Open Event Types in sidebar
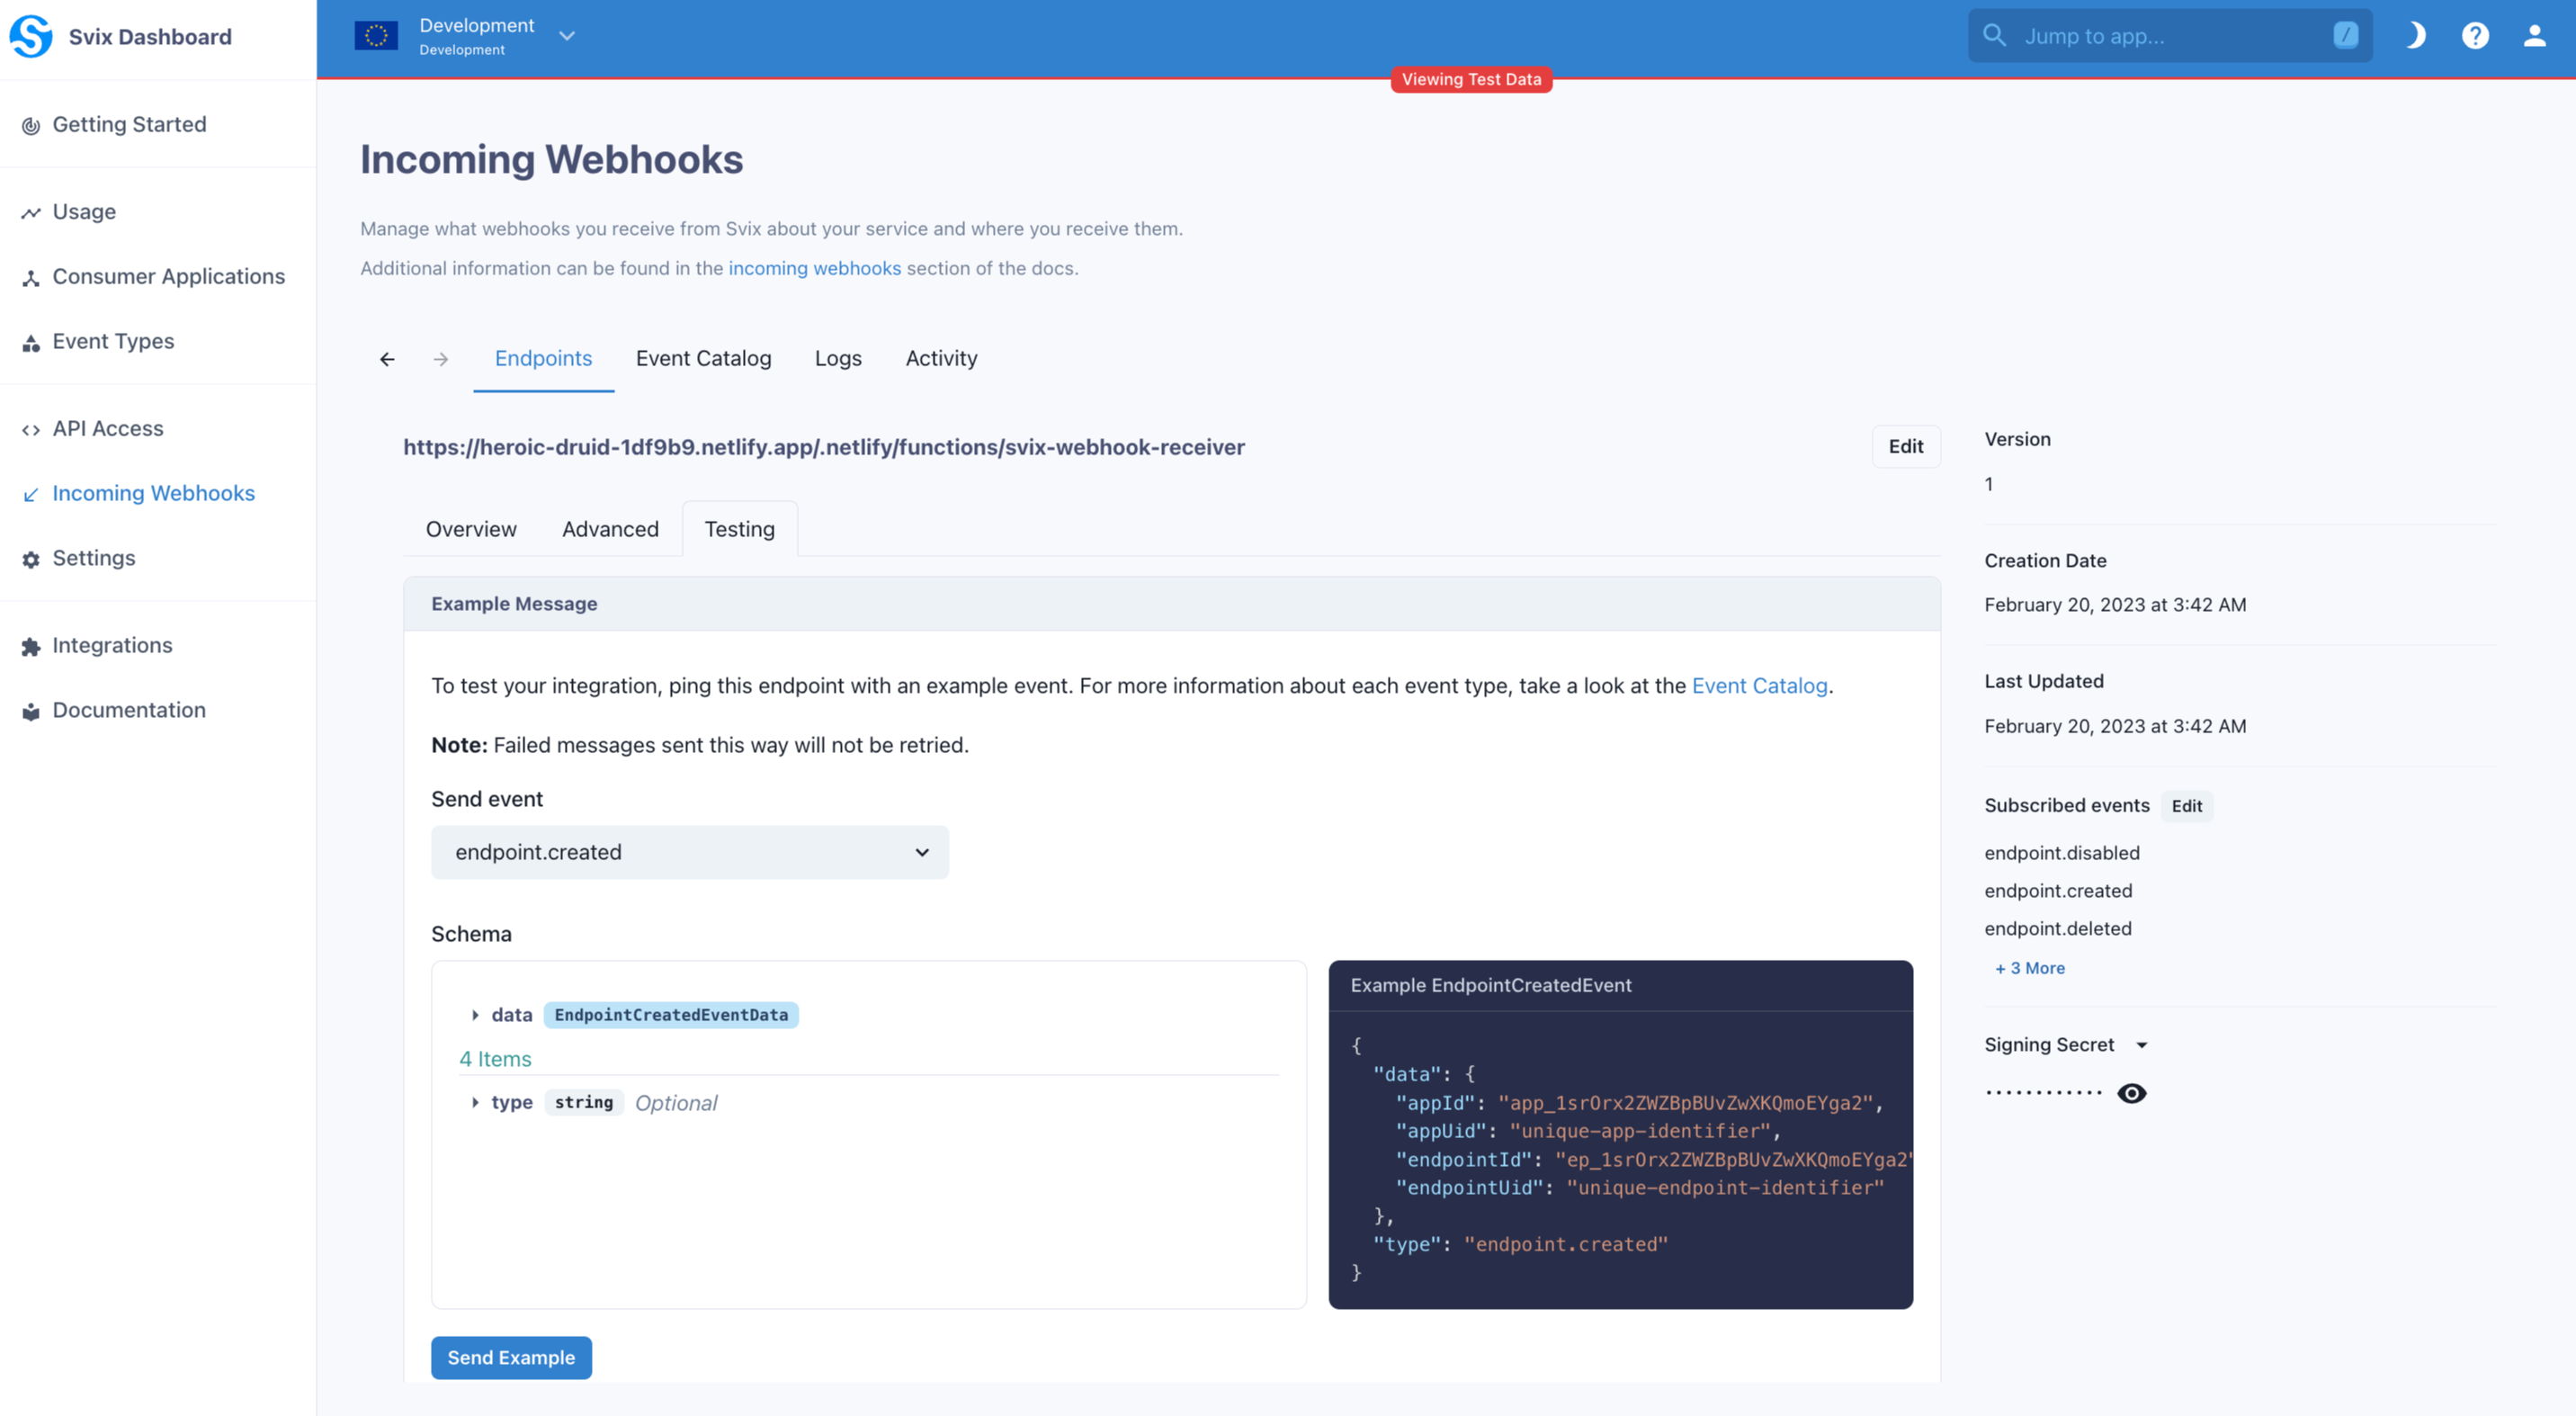Image resolution: width=2576 pixels, height=1416 pixels. point(113,341)
